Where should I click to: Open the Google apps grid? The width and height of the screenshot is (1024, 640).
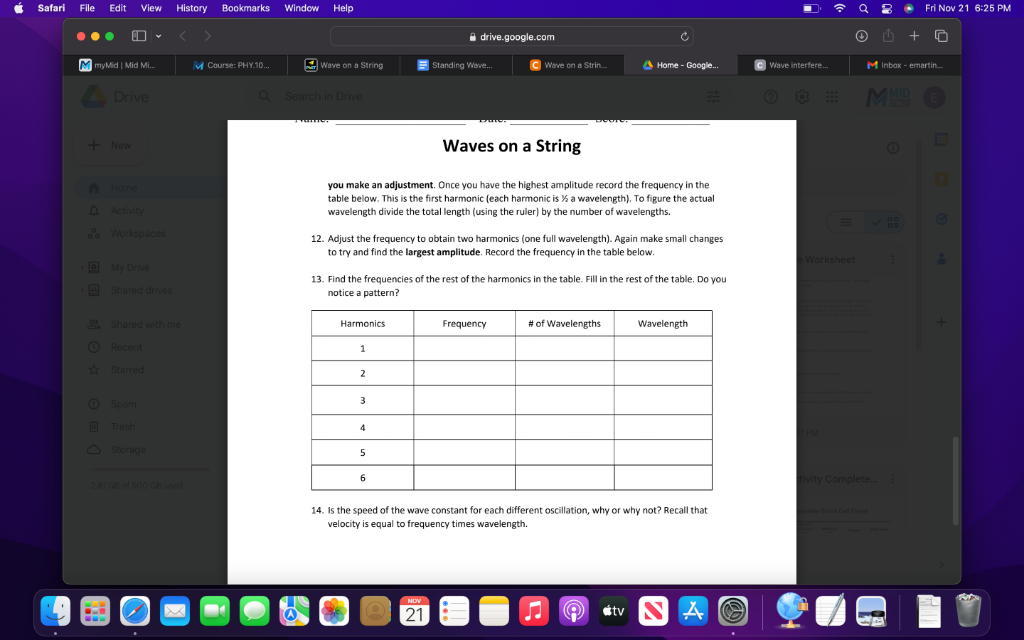[x=831, y=97]
